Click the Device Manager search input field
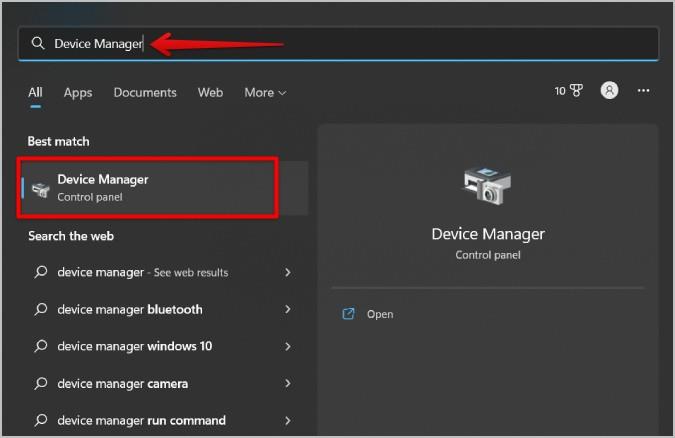 point(338,43)
